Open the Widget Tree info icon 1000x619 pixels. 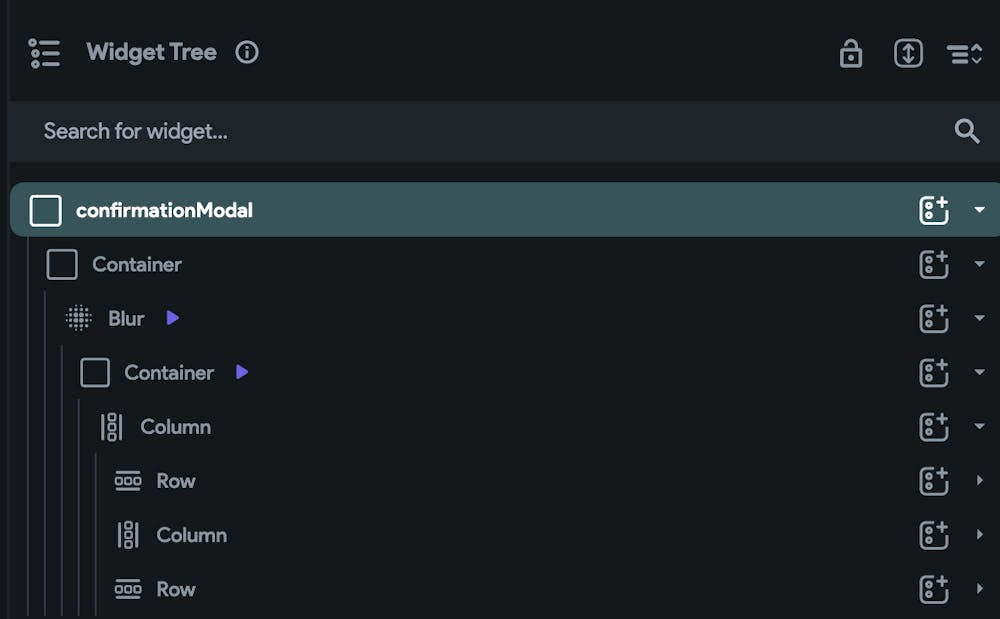[247, 52]
